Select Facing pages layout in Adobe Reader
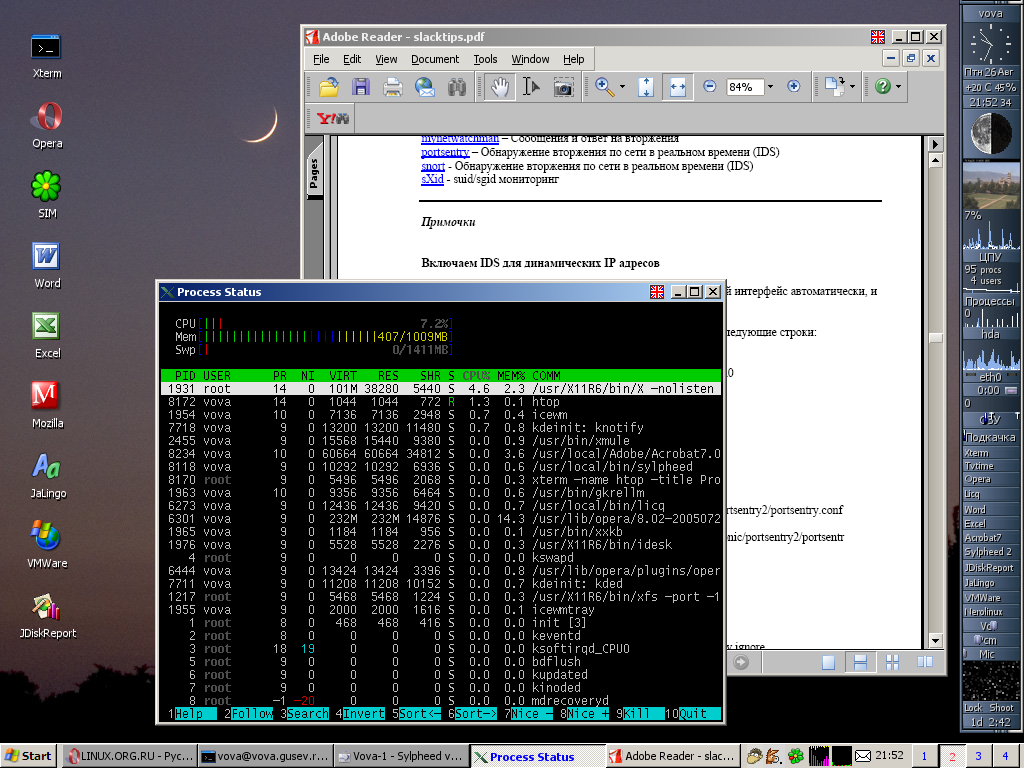Screen dimensions: 1024x768 click(925, 662)
